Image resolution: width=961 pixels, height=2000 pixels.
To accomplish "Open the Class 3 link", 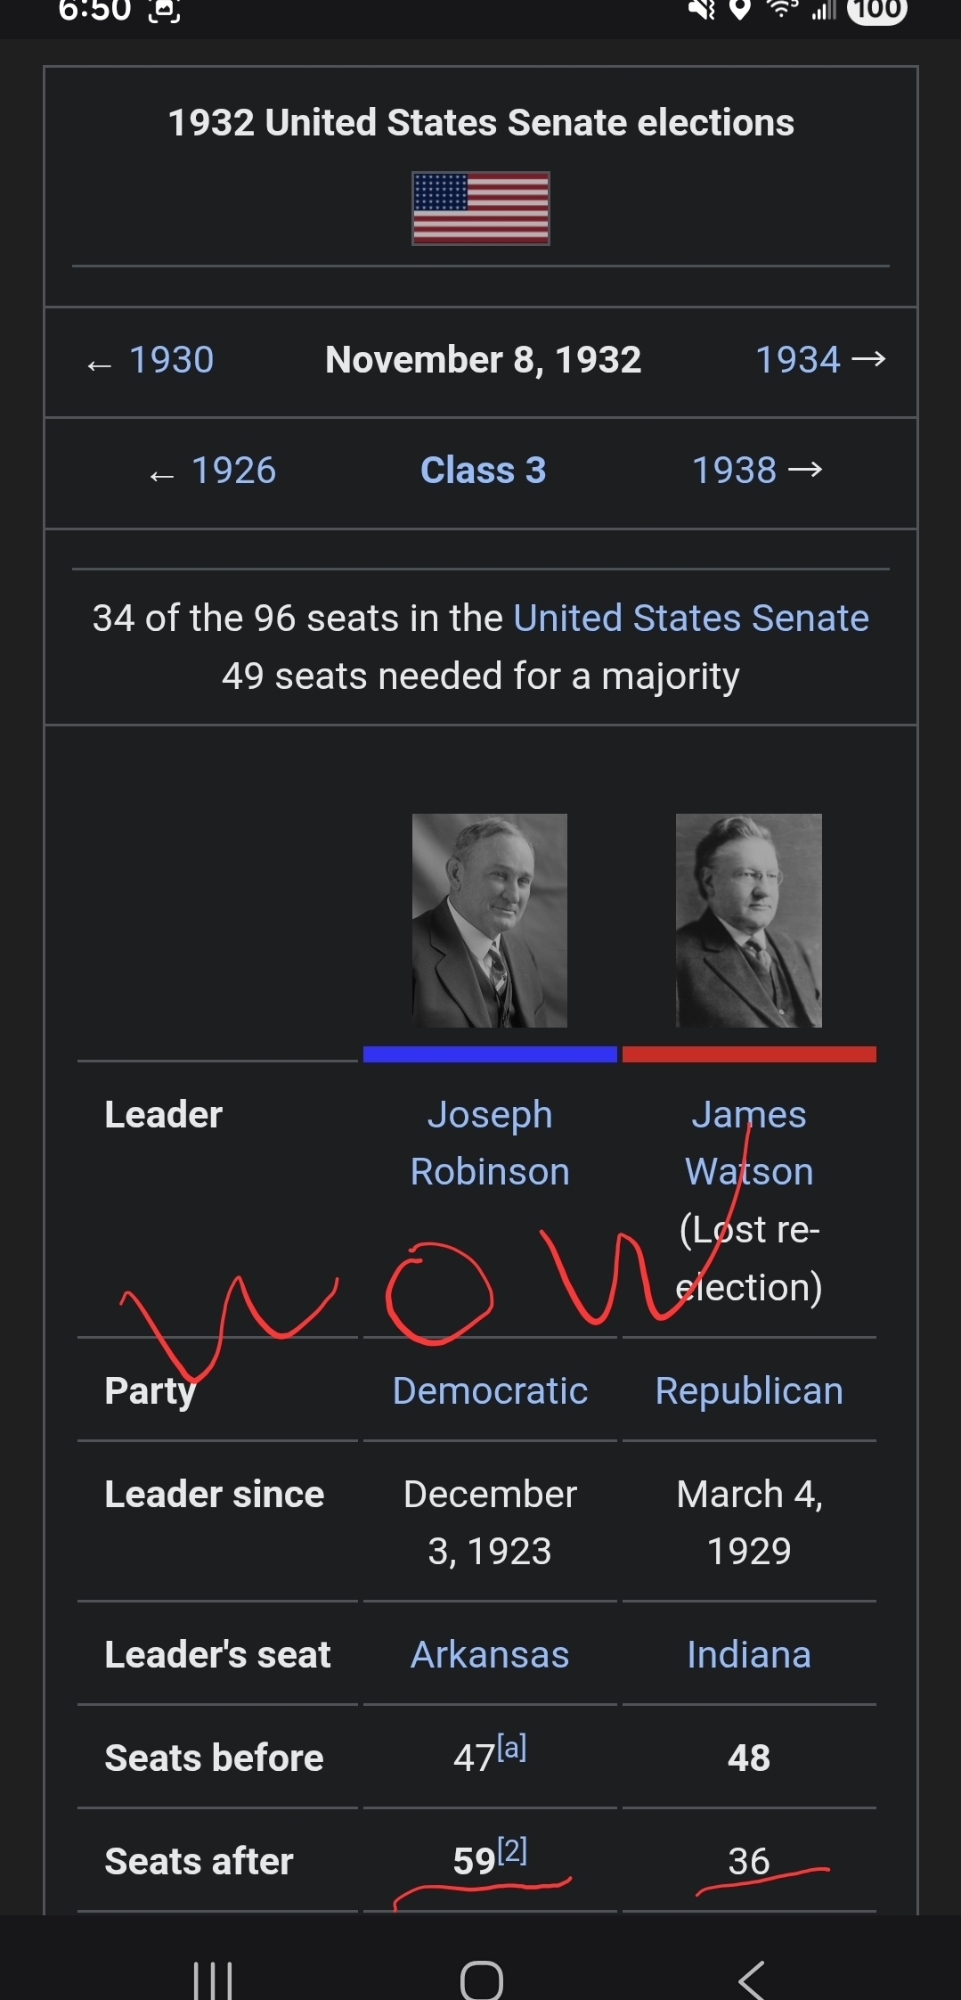I will pos(483,470).
